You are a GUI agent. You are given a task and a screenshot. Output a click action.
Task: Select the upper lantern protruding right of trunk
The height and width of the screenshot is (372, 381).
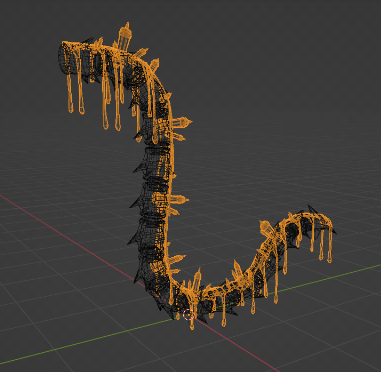tap(181, 123)
